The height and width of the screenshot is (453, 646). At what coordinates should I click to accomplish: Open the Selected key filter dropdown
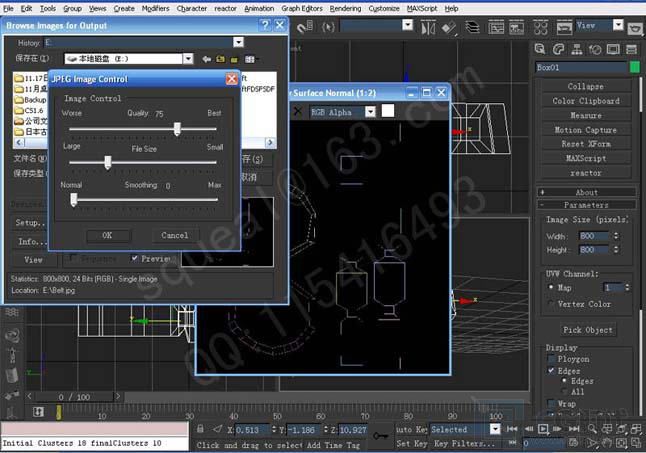tap(495, 429)
